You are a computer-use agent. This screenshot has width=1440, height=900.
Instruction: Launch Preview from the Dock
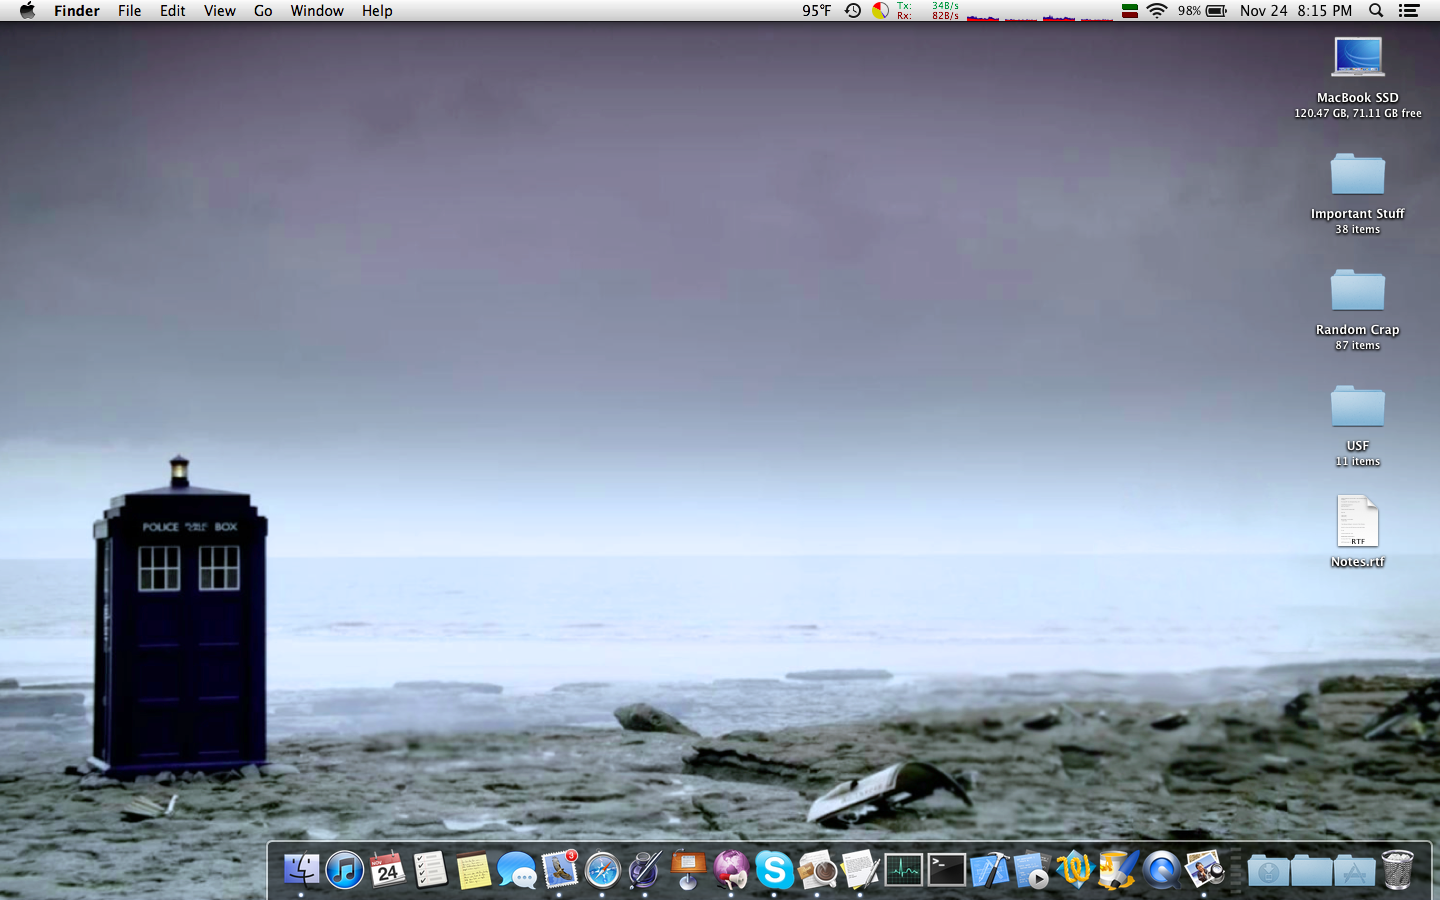pyautogui.click(x=1204, y=869)
